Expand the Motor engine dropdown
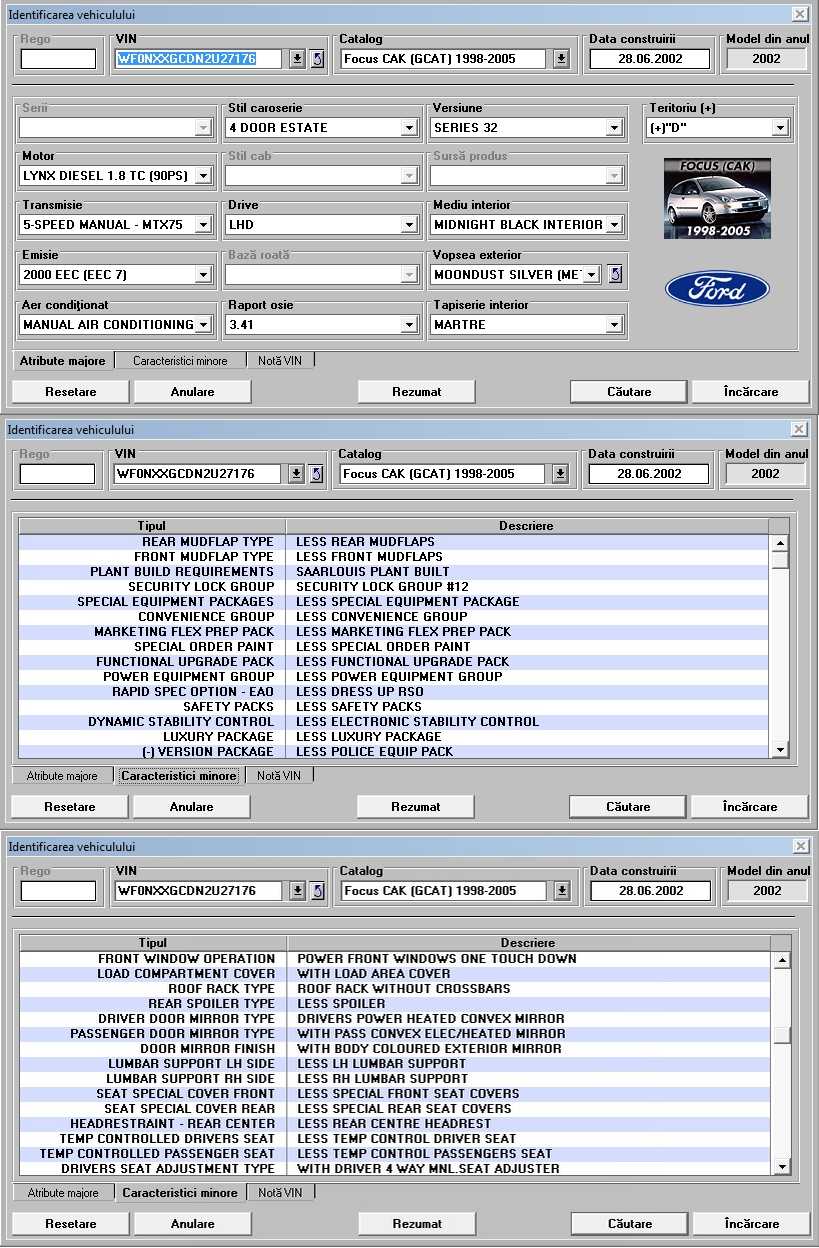The image size is (819, 1248). click(203, 176)
